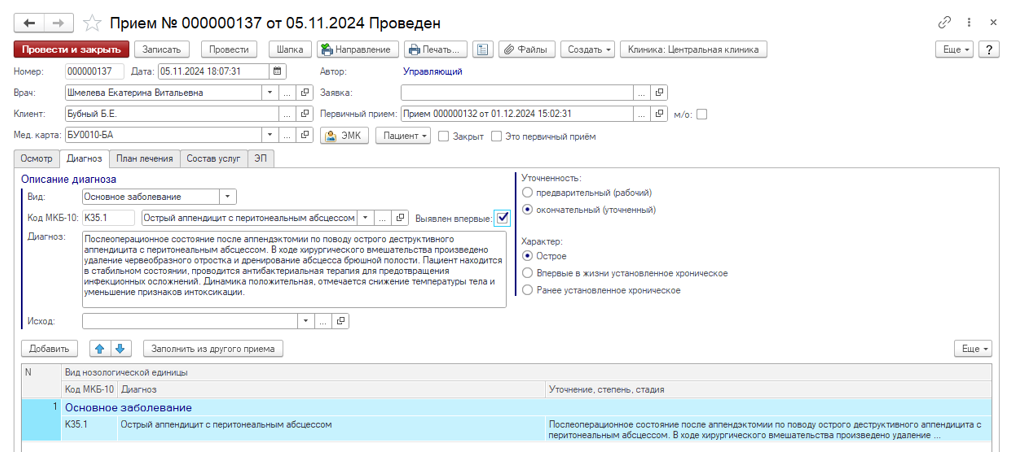Viewport: 1021px width, 467px height.
Task: Click into the Код МКБ-10 field
Action: [109, 218]
